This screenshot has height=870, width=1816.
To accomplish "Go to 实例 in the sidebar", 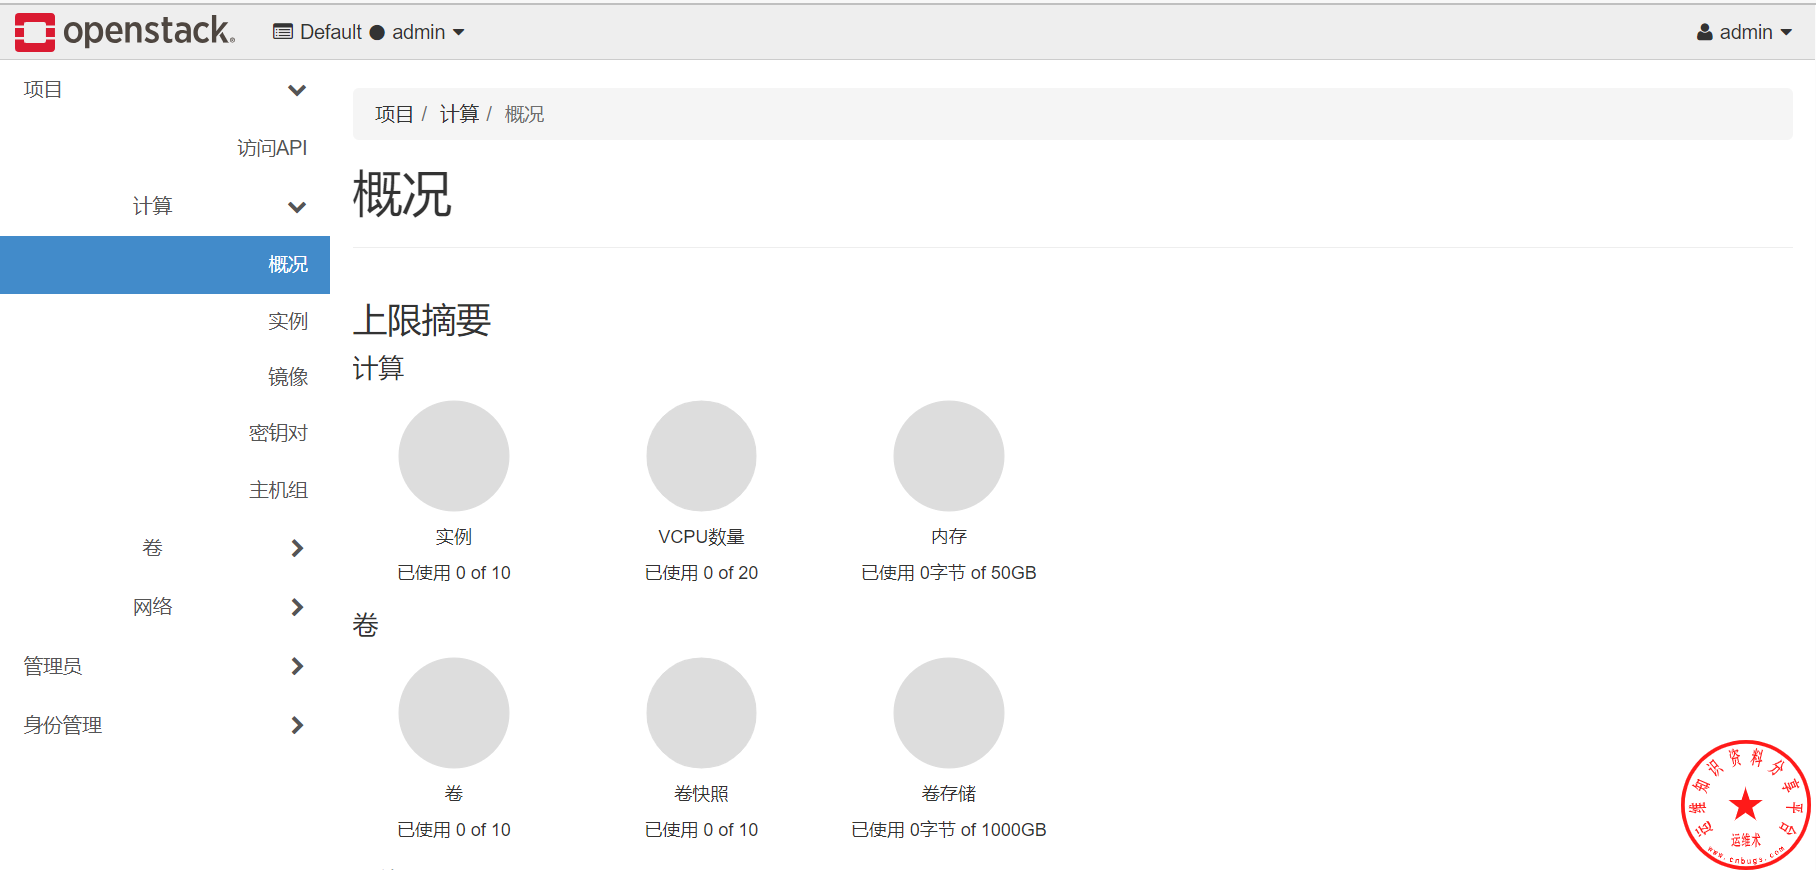I will tap(288, 321).
